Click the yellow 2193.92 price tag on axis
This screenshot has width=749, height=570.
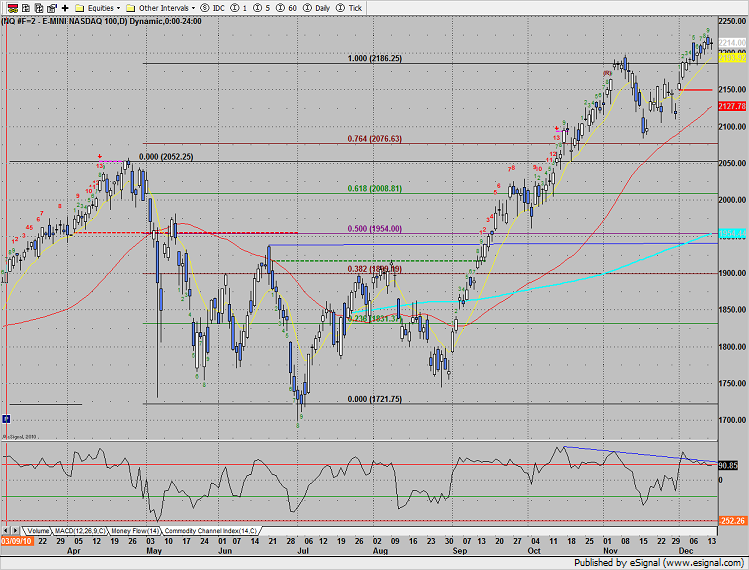pos(732,57)
